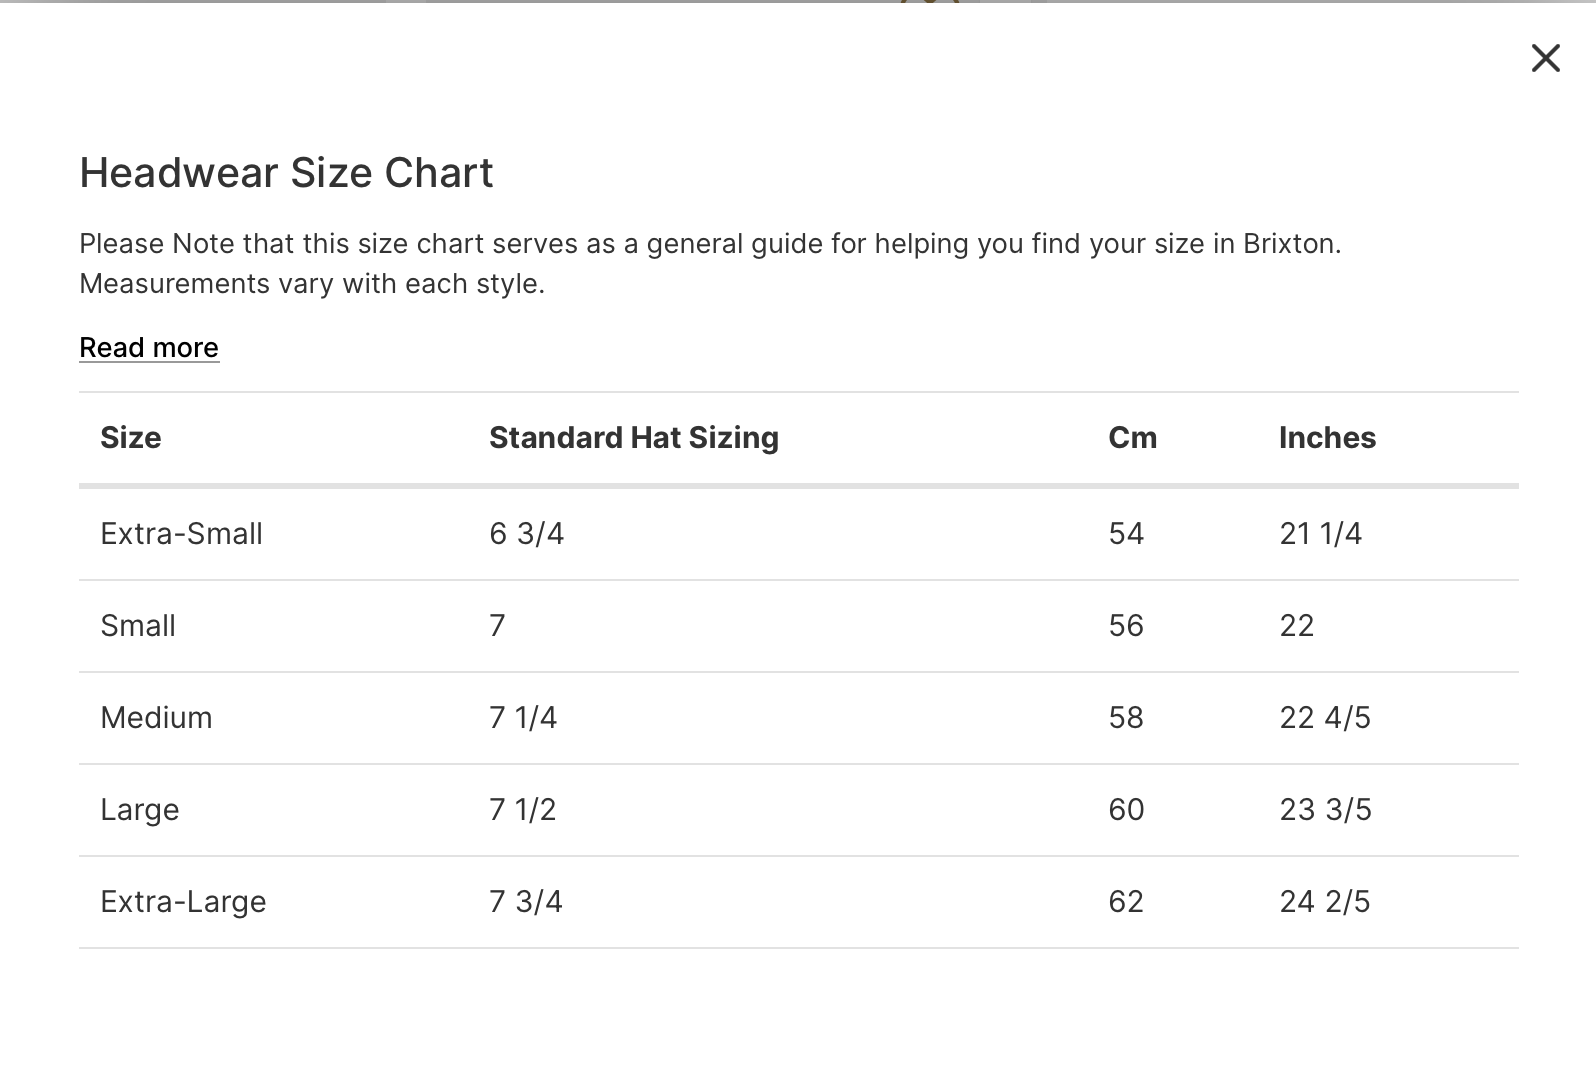Close the size chart modal
The height and width of the screenshot is (1070, 1596).
point(1545,58)
